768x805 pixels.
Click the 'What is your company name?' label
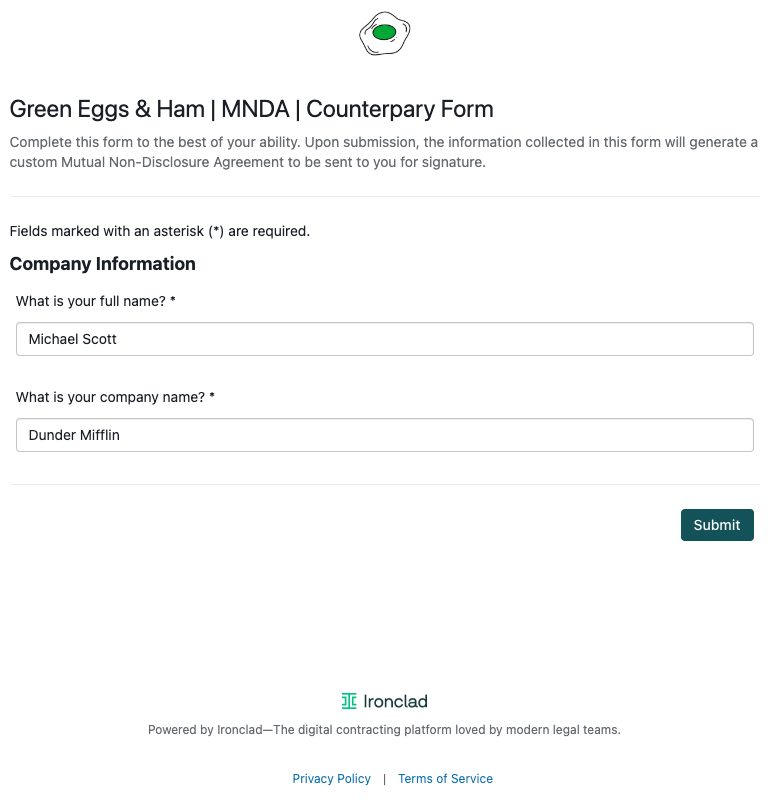pos(110,397)
